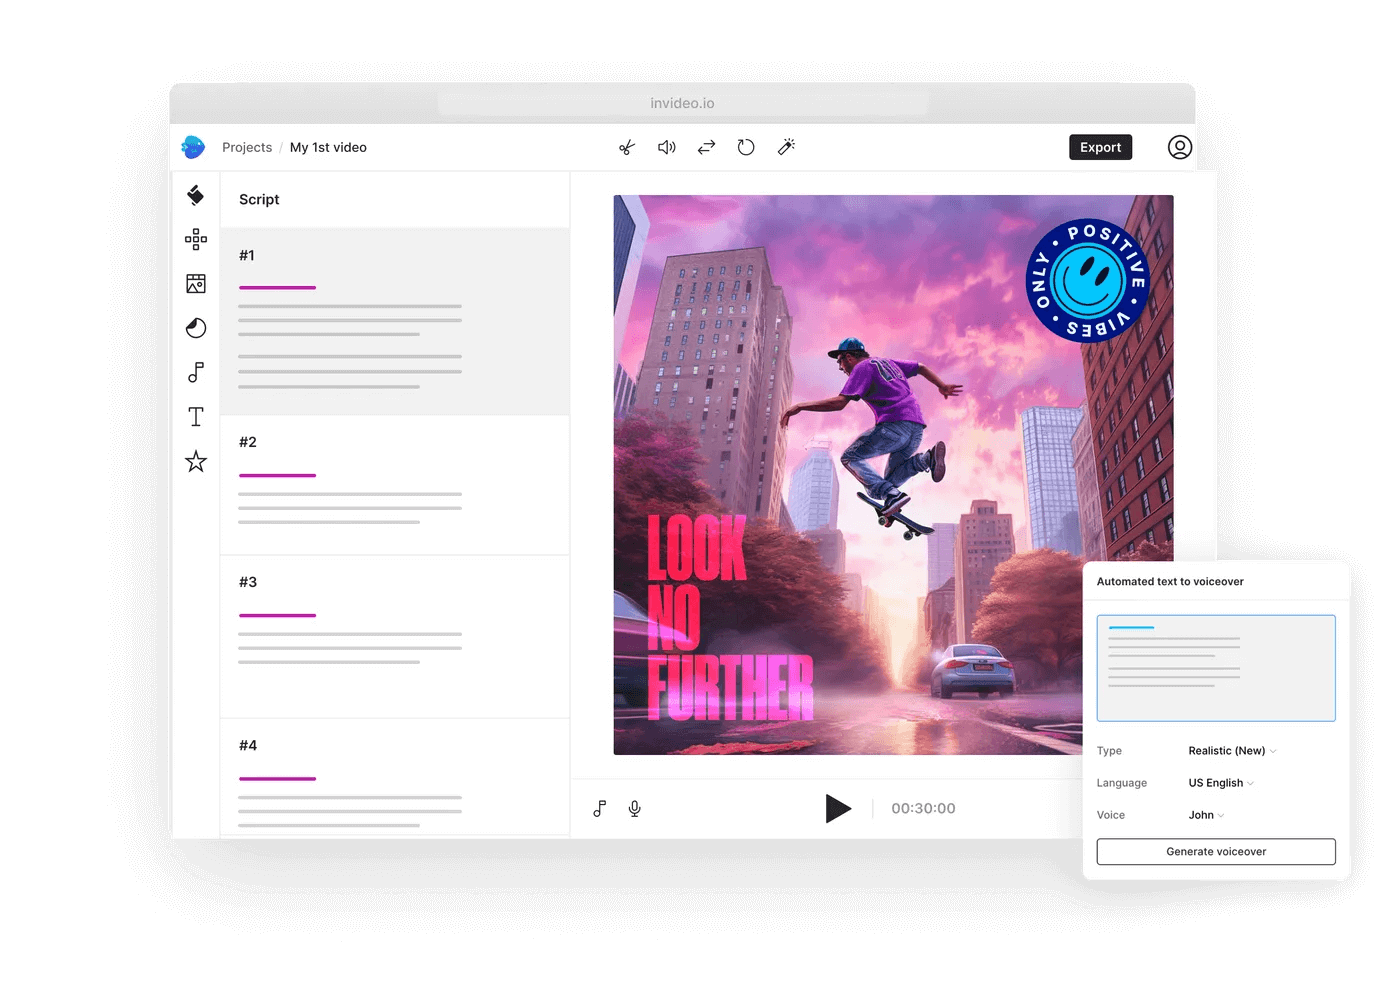Click the Export button
This screenshot has width=1400, height=992.
click(x=1100, y=147)
